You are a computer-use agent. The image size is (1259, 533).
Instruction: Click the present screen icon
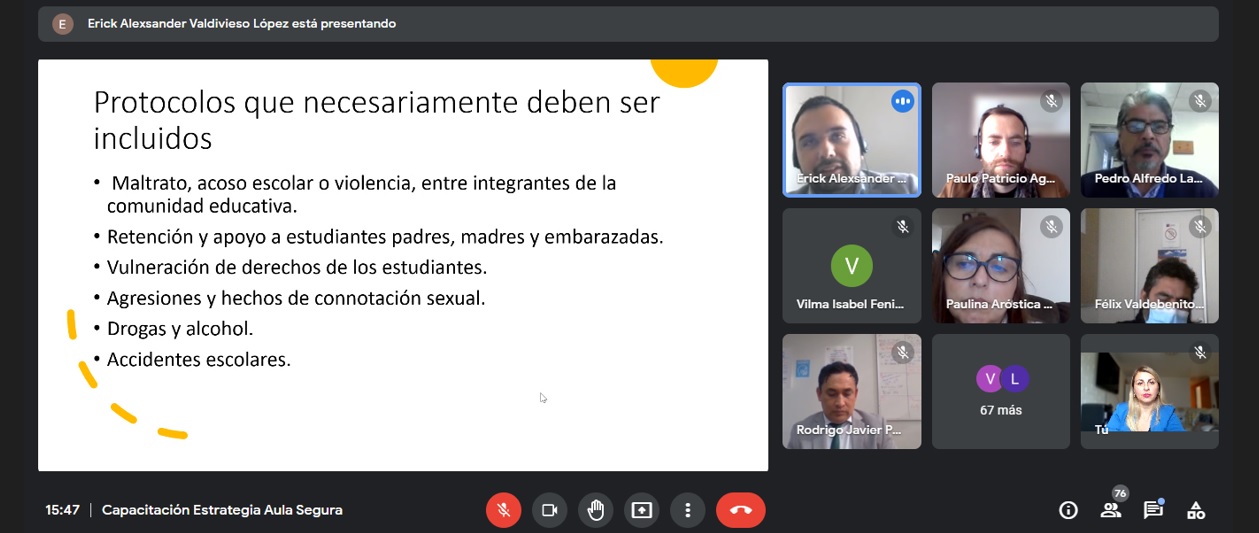[x=642, y=510]
